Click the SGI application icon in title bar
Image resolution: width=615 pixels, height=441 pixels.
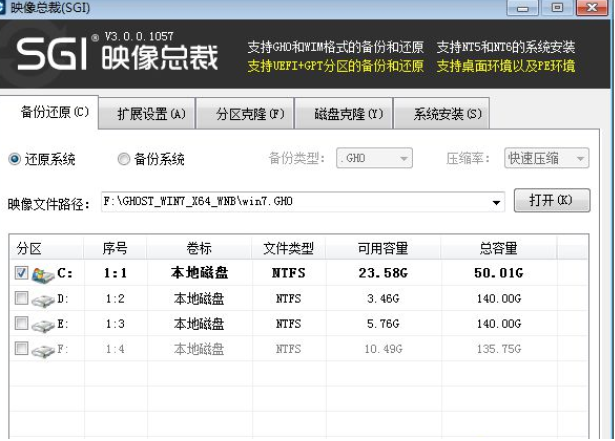(x=10, y=9)
